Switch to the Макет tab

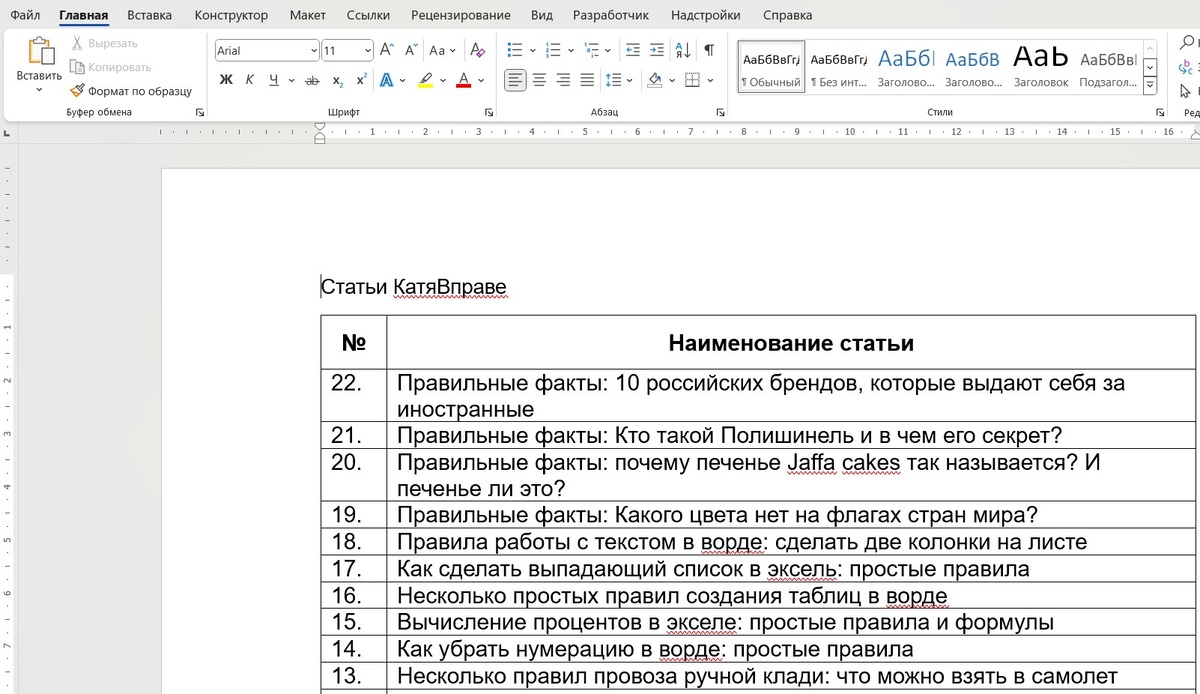(307, 15)
